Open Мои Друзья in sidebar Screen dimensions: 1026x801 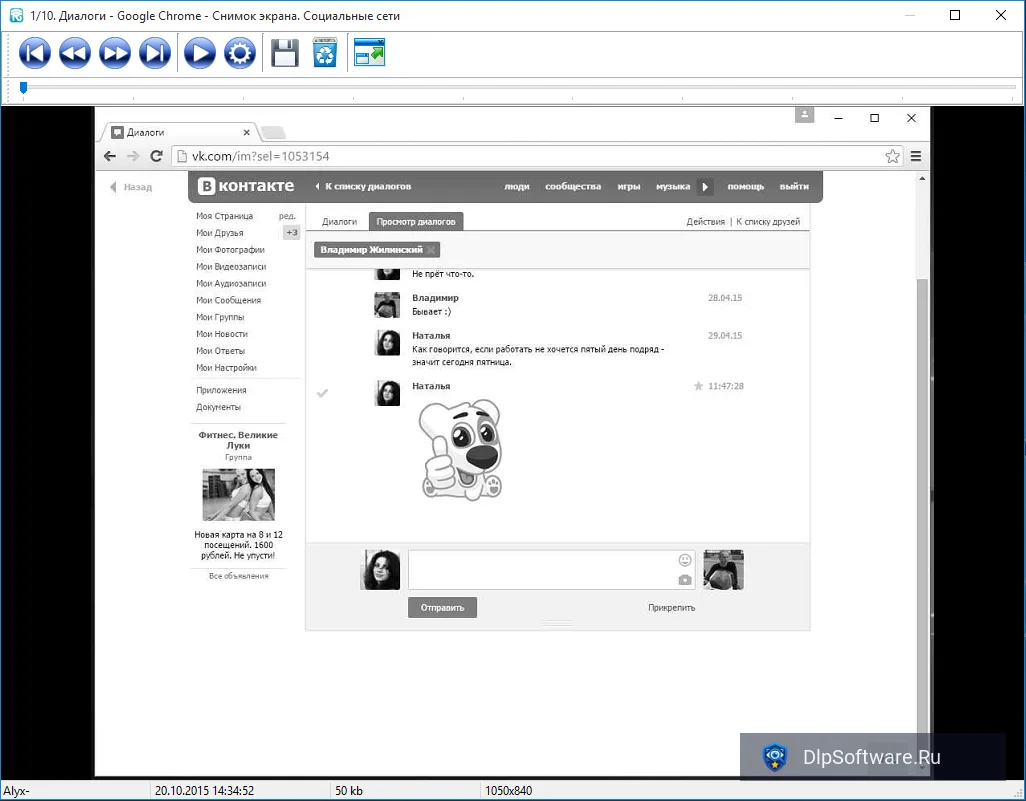coord(220,233)
